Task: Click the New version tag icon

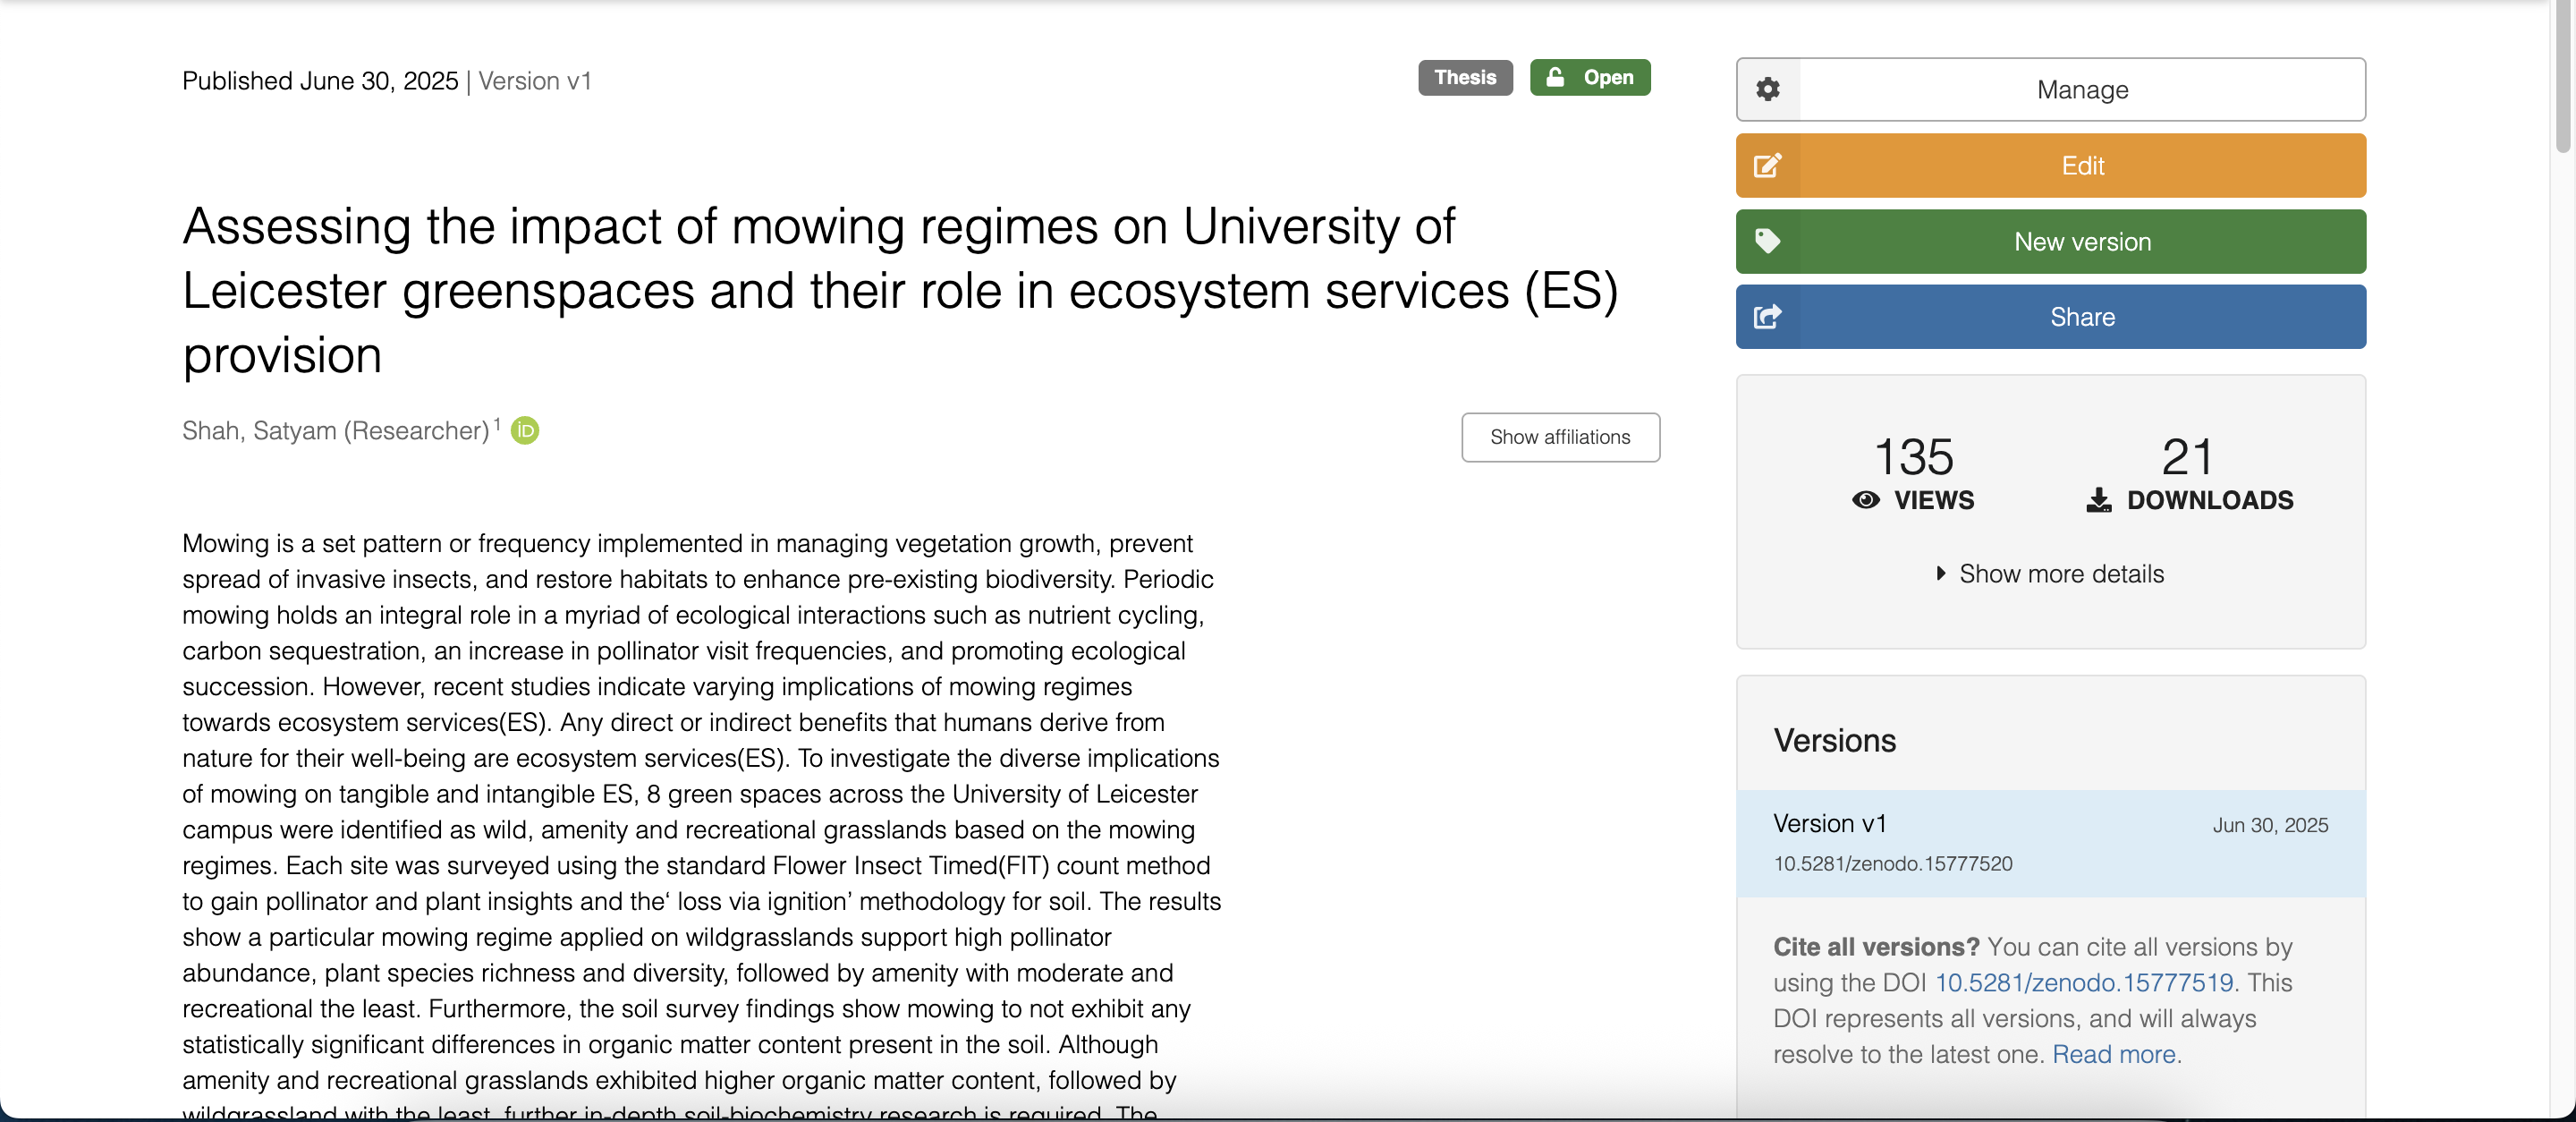Action: (1767, 241)
